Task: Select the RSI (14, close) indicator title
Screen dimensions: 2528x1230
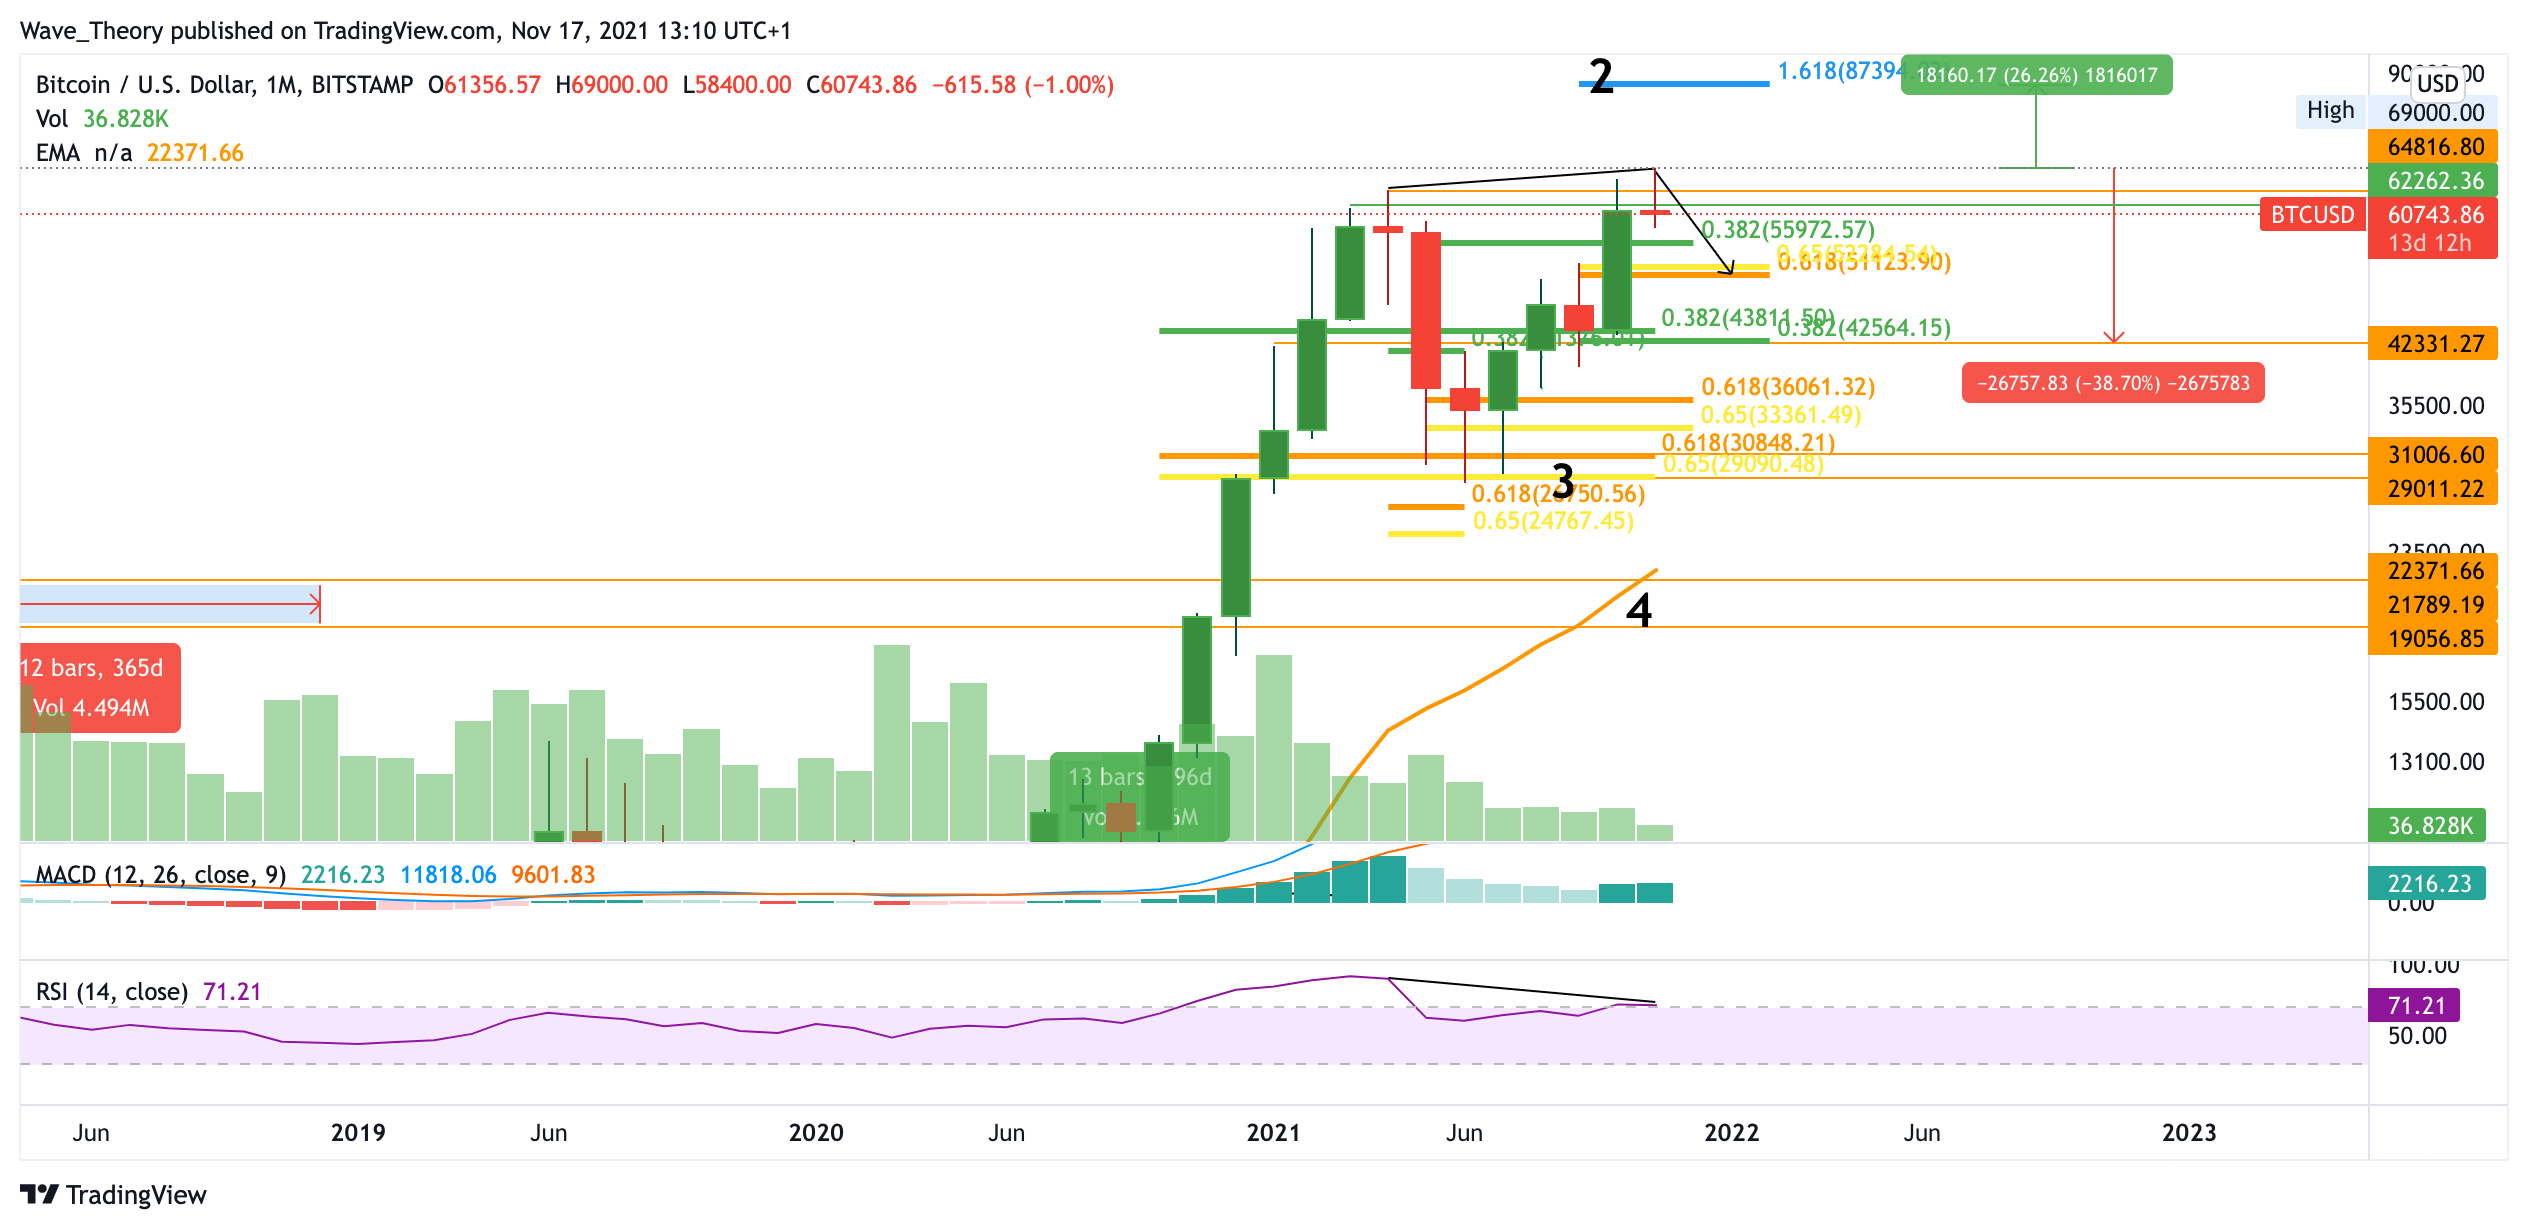Action: pyautogui.click(x=112, y=991)
